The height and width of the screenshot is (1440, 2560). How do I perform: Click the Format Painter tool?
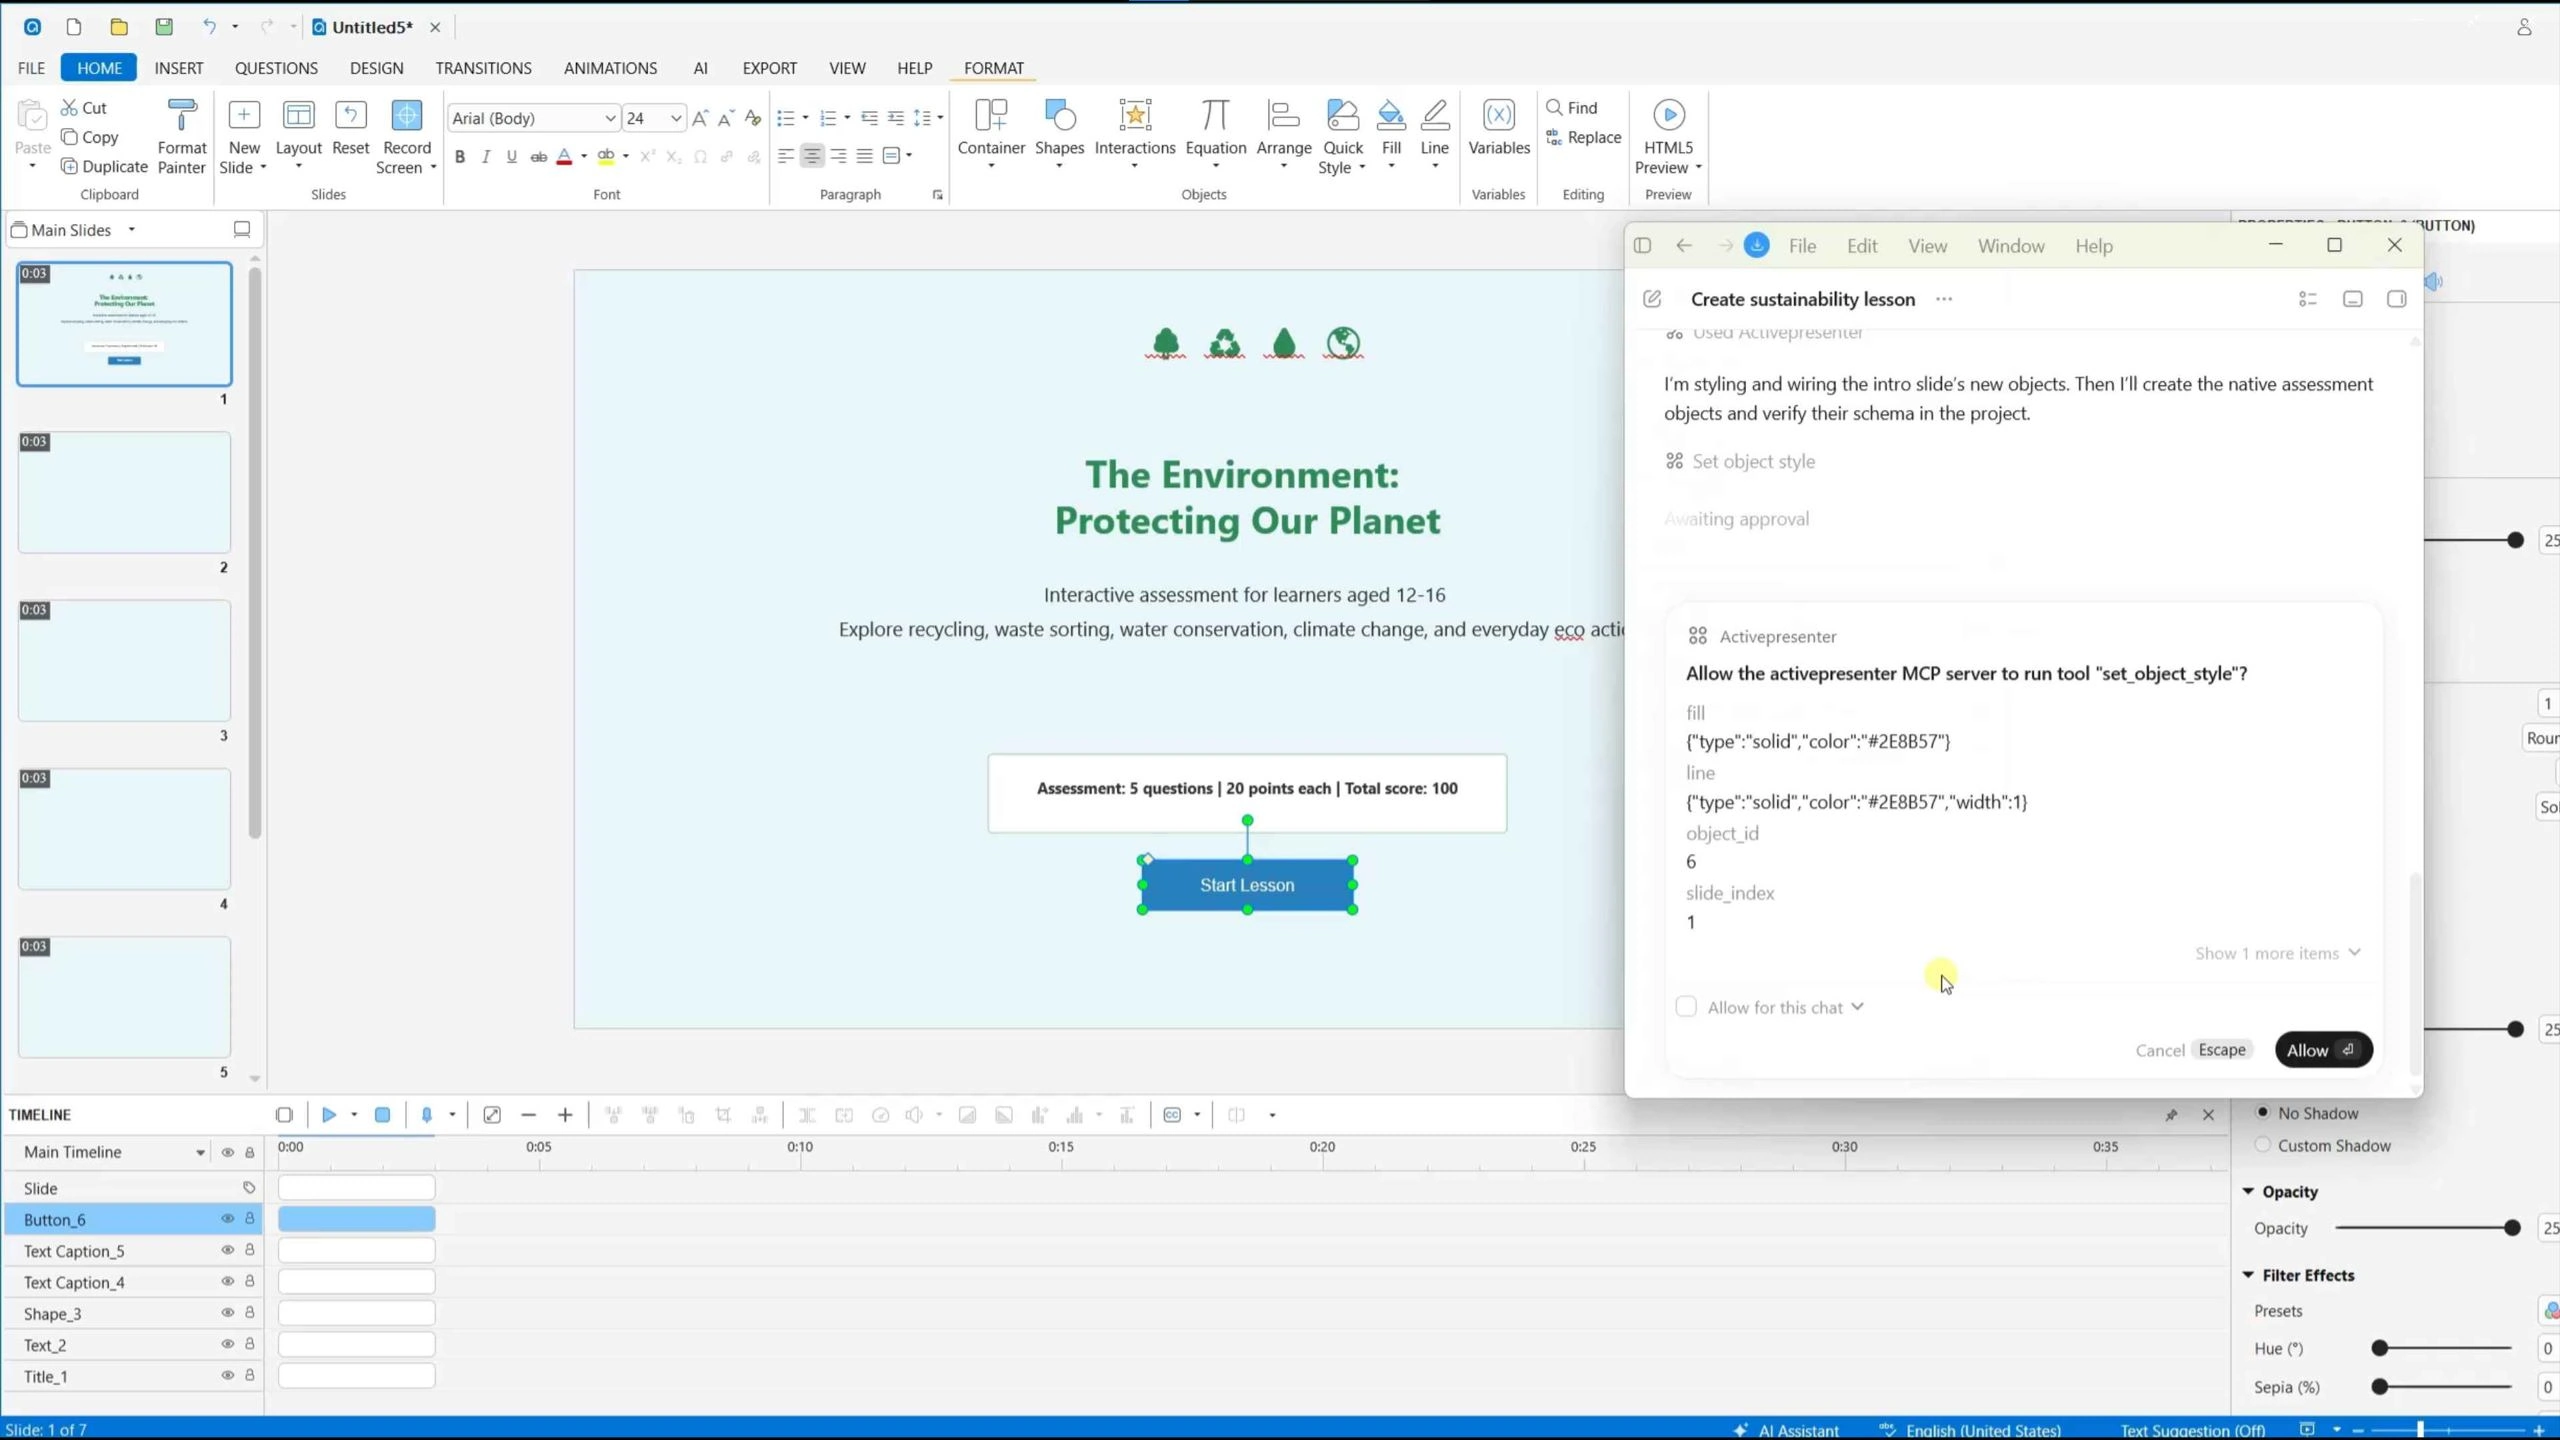(181, 137)
